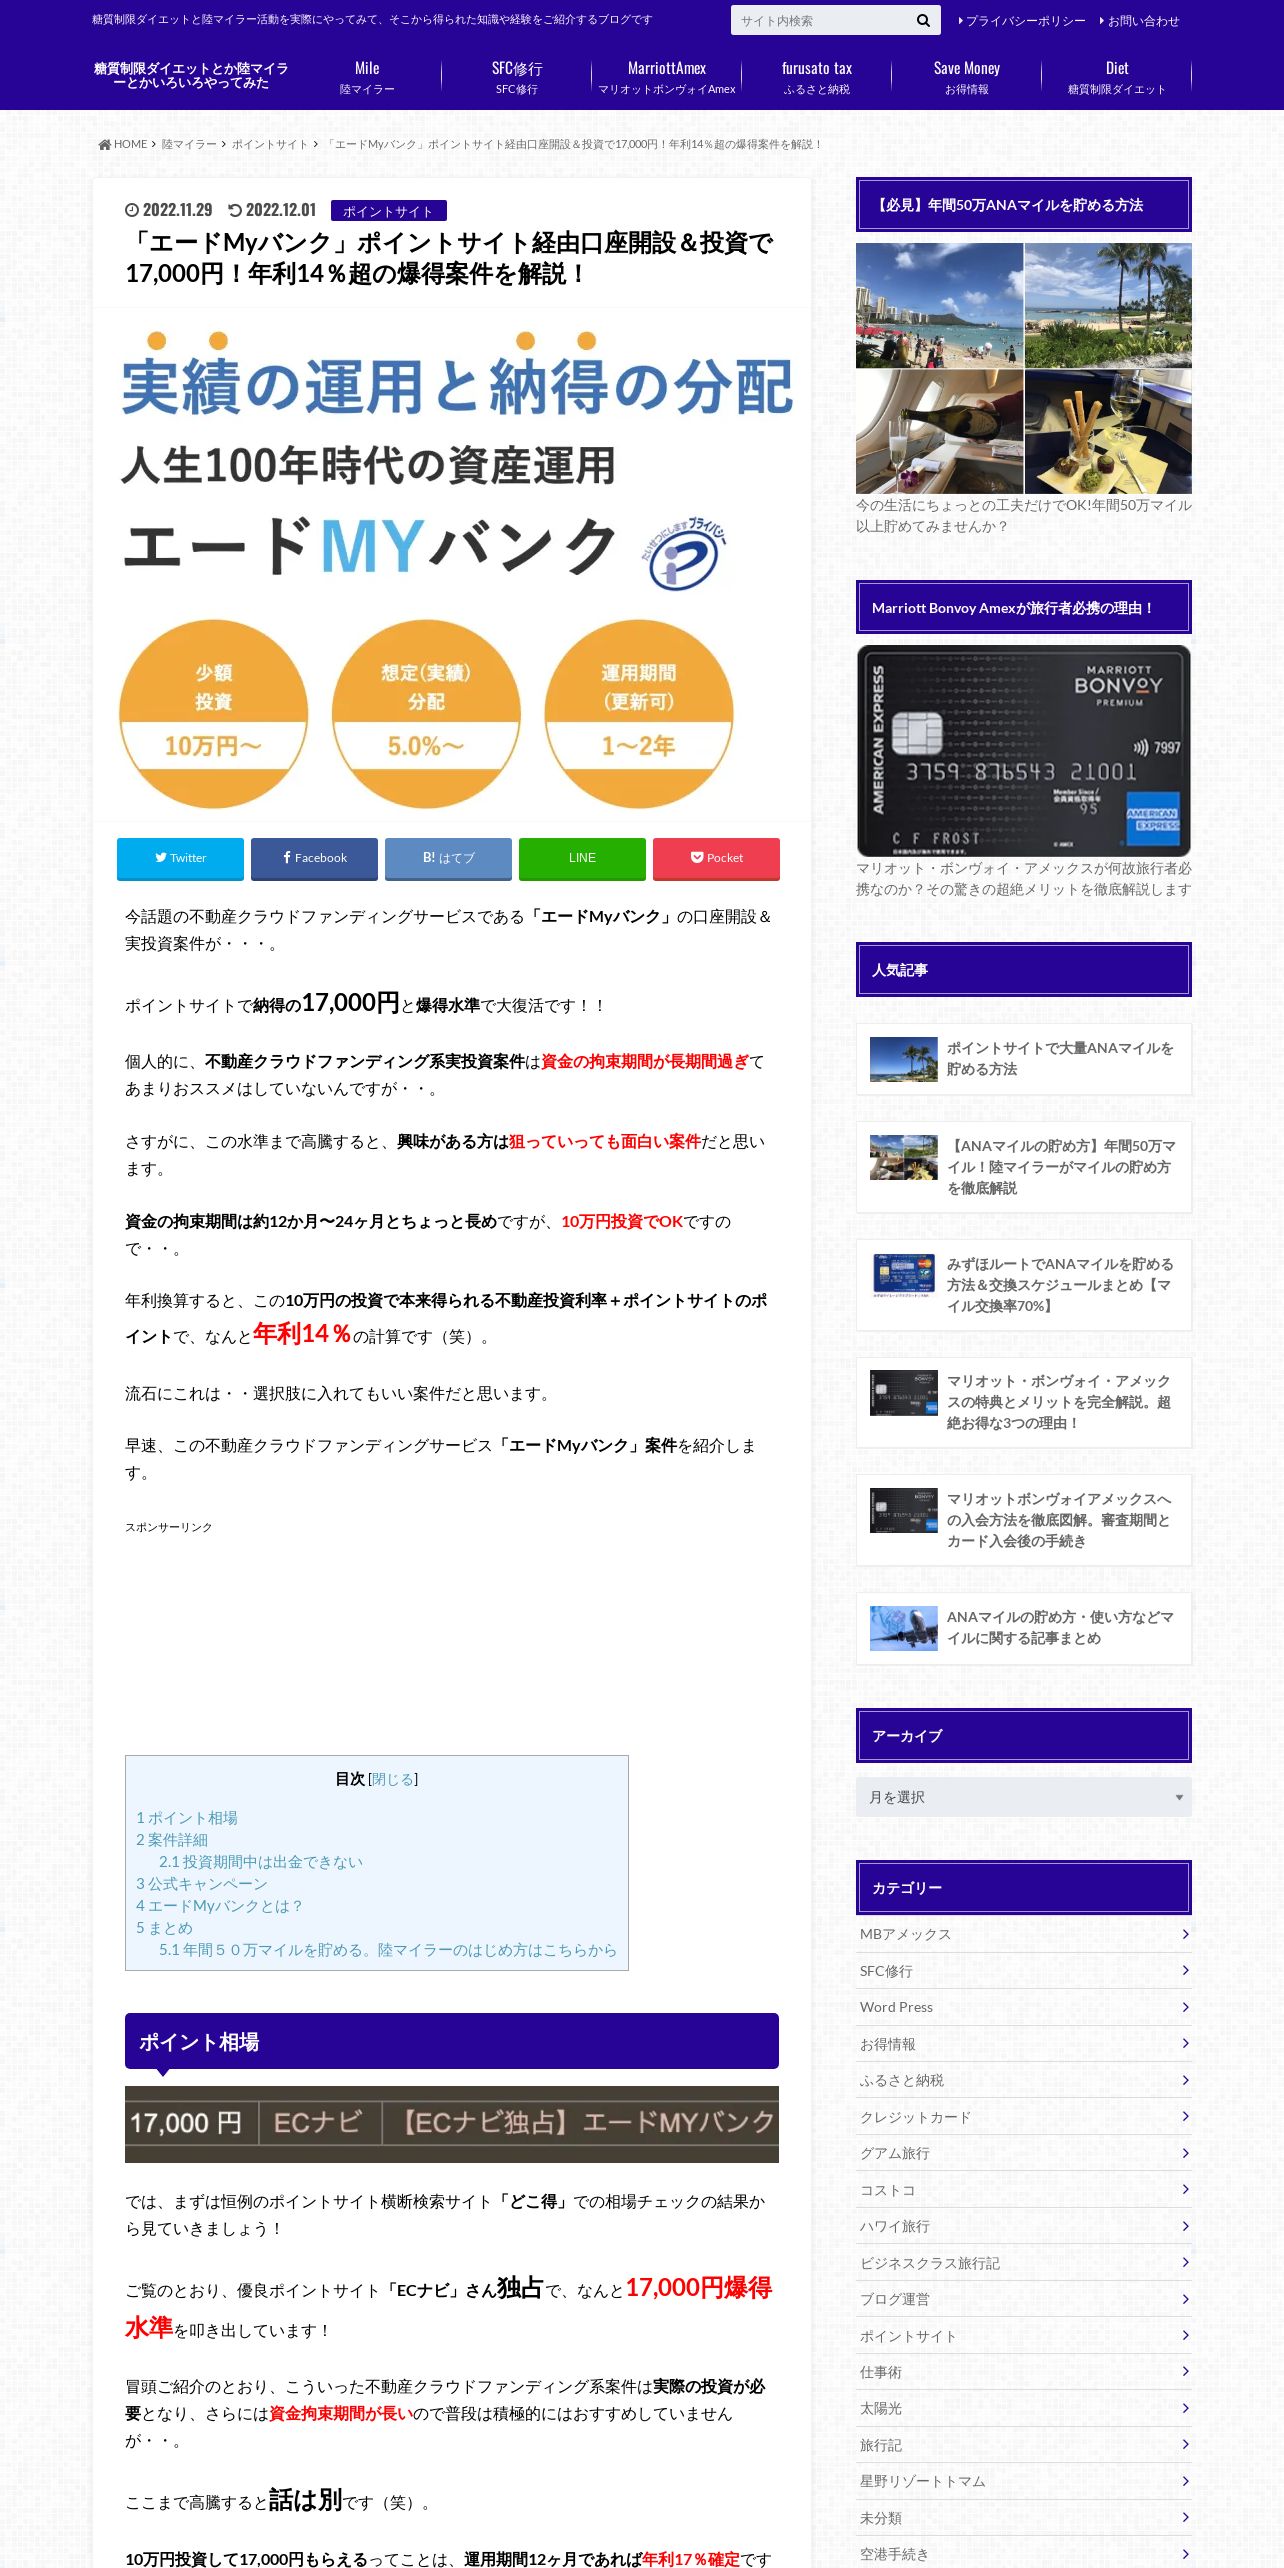Bookmark with the B! はてブ button
The height and width of the screenshot is (2568, 1284).
448,858
